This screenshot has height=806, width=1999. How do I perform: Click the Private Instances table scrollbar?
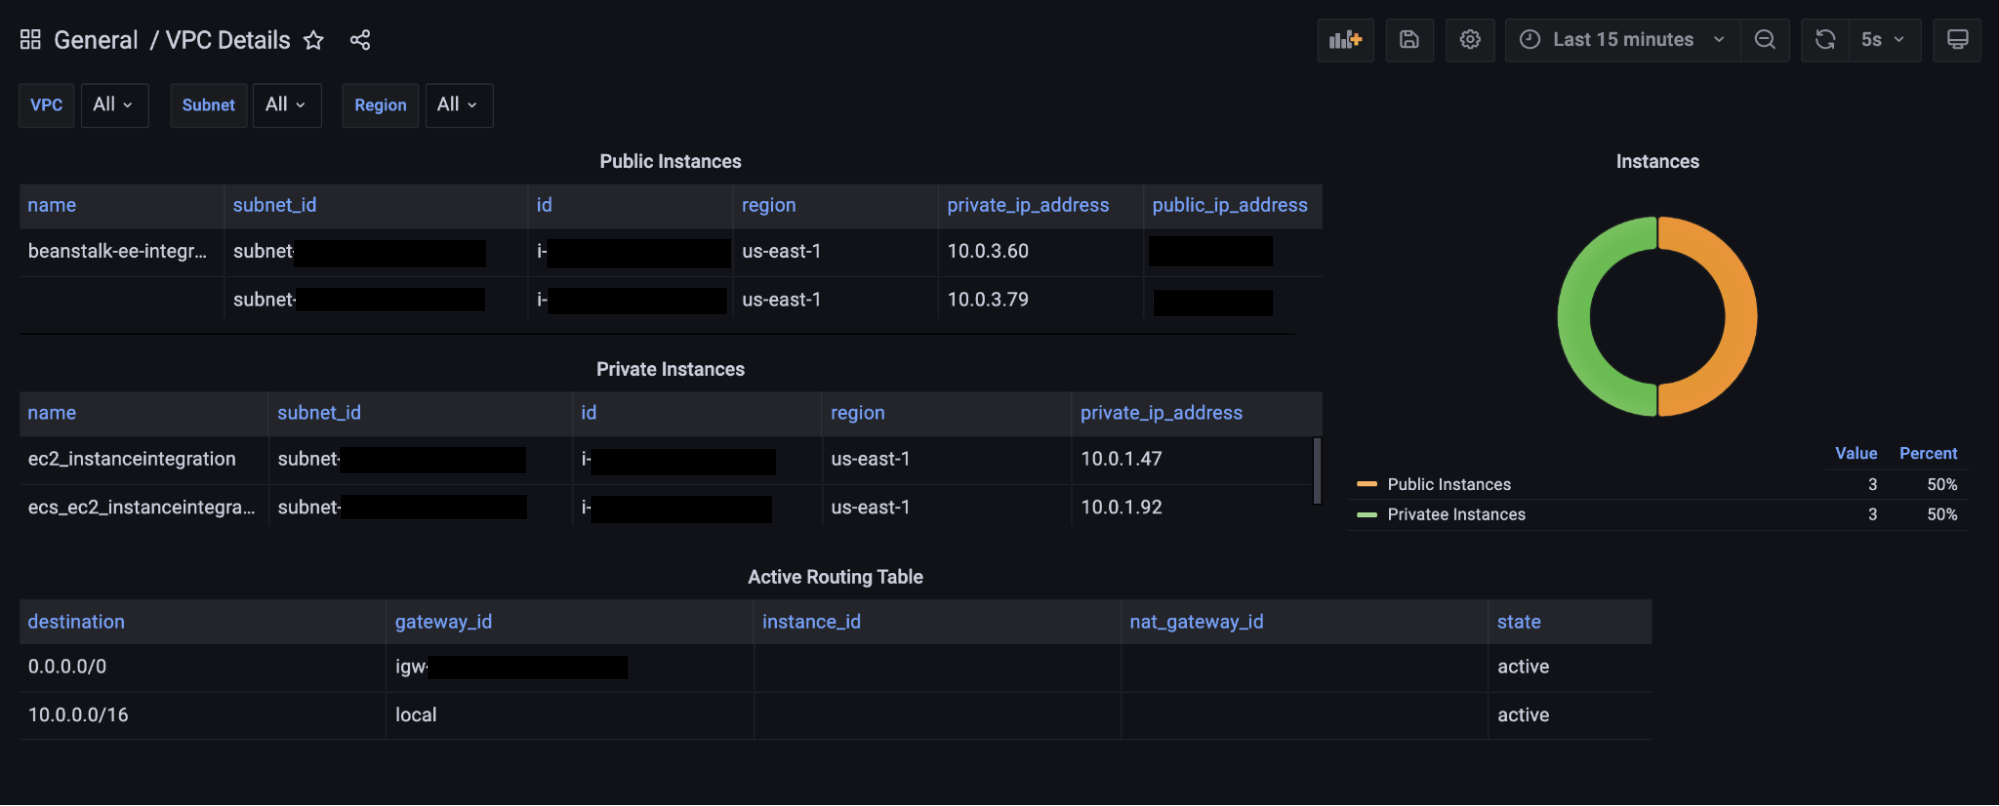1317,471
